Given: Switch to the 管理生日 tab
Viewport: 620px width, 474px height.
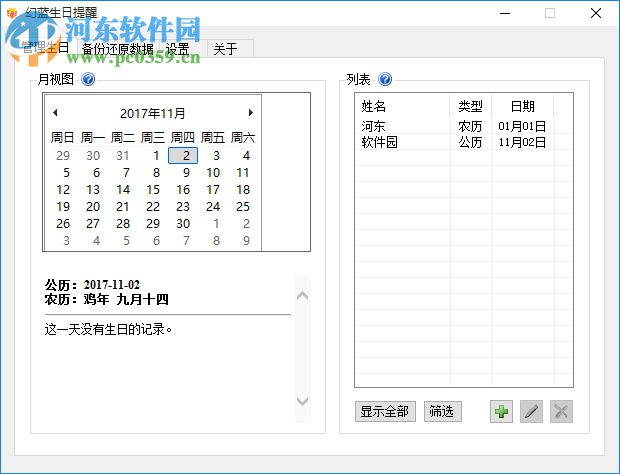Looking at the screenshot, I should 46,48.
